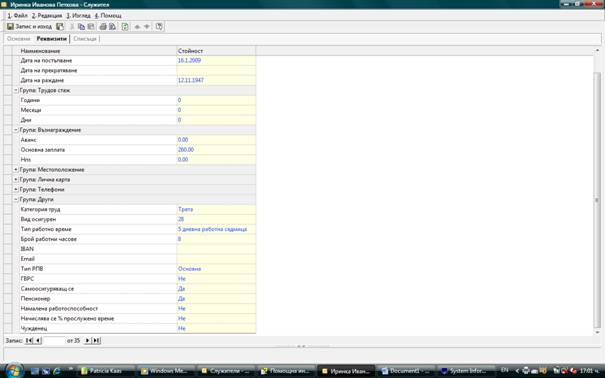
Task: Click the 'Аванс' value 0.00
Action: (216, 140)
